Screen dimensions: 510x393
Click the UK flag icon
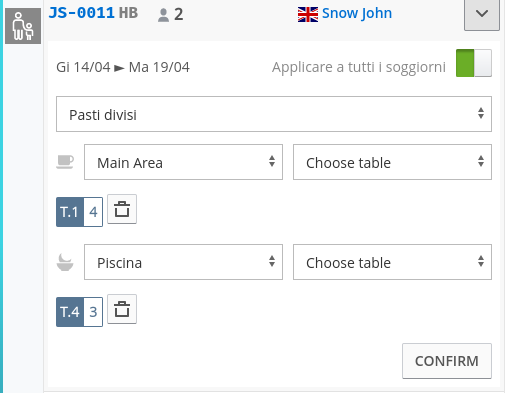[x=308, y=15]
